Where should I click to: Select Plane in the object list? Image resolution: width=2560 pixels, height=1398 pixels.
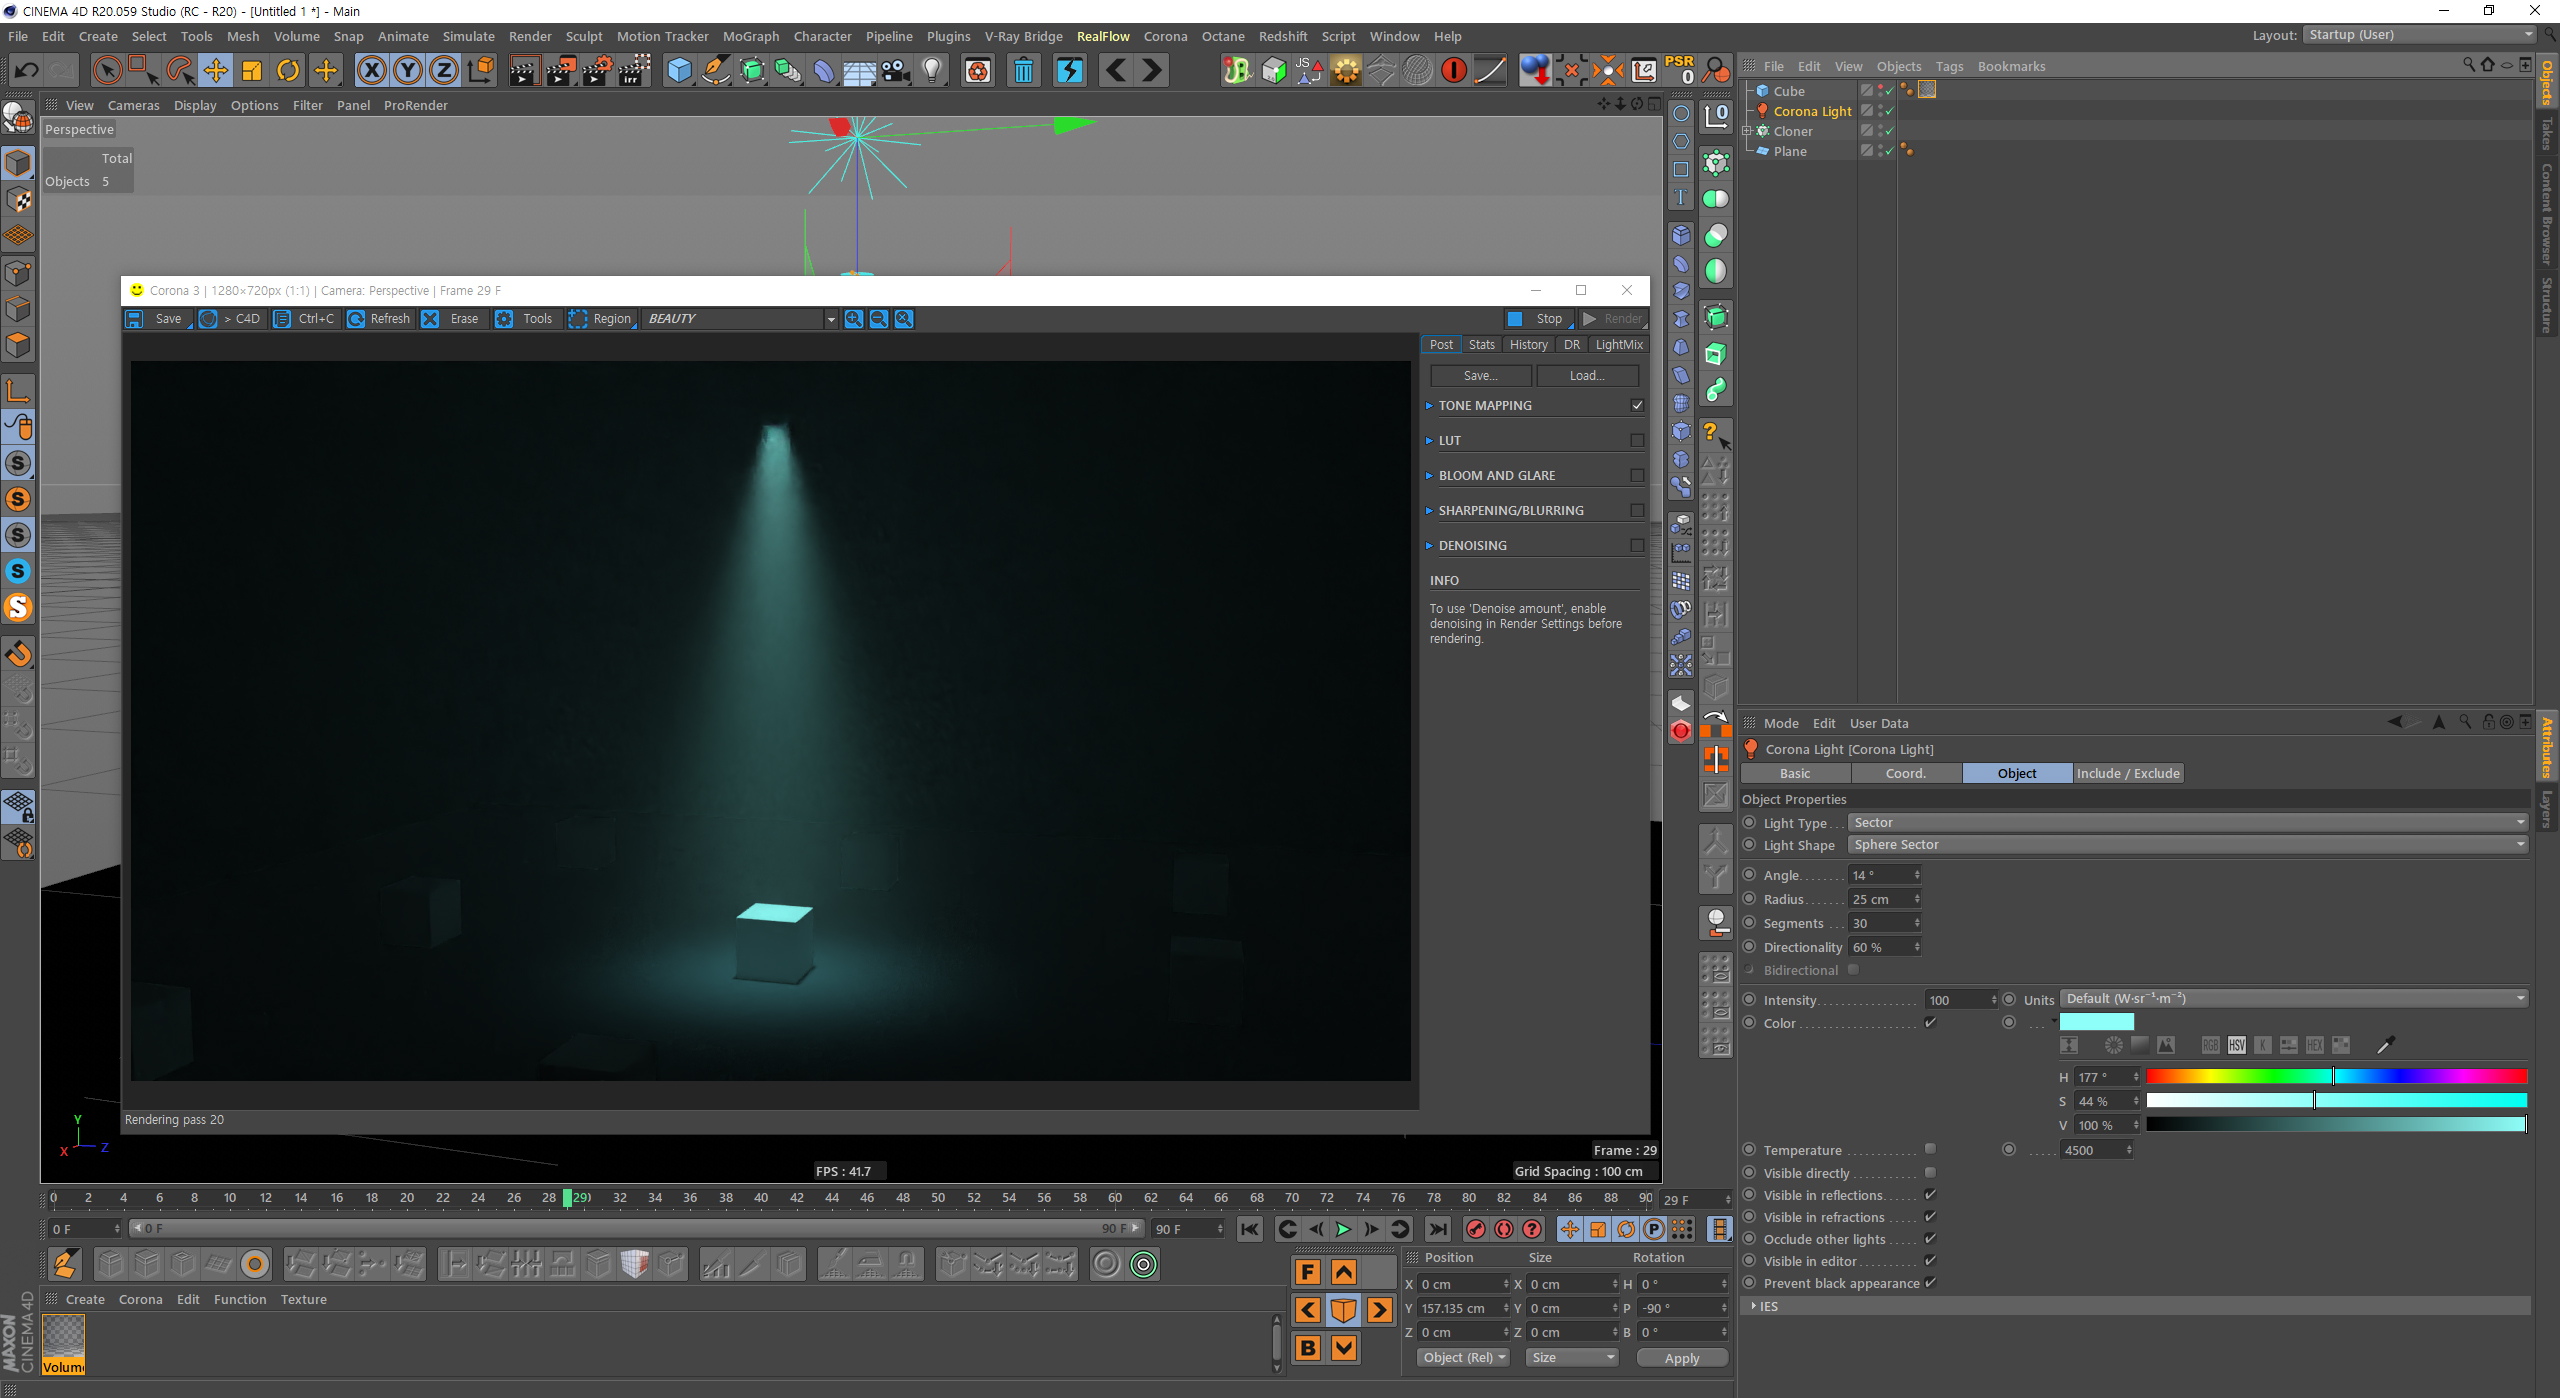[x=1790, y=151]
